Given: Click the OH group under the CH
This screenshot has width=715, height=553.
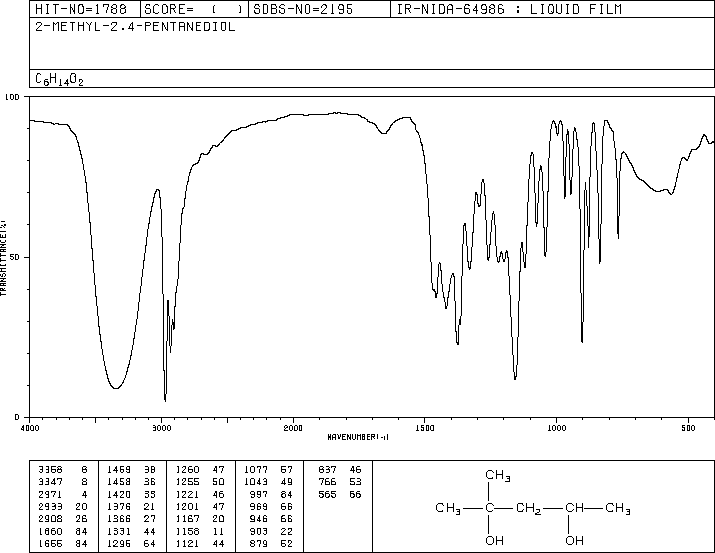Looking at the screenshot, I should coord(574,541).
